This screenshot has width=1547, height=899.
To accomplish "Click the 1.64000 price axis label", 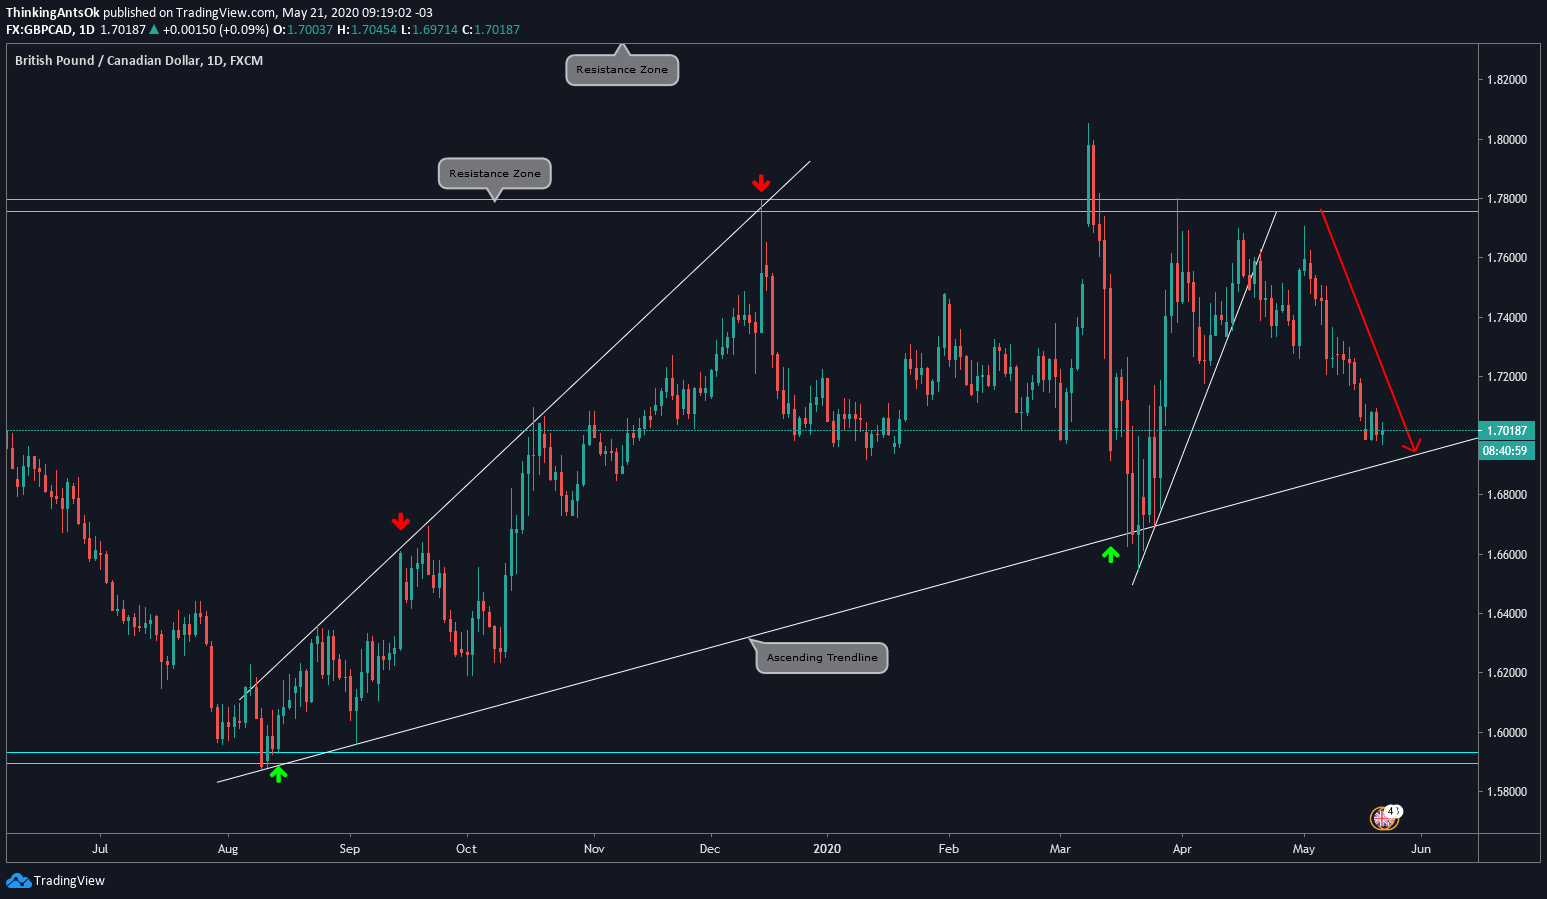I will click(1507, 614).
